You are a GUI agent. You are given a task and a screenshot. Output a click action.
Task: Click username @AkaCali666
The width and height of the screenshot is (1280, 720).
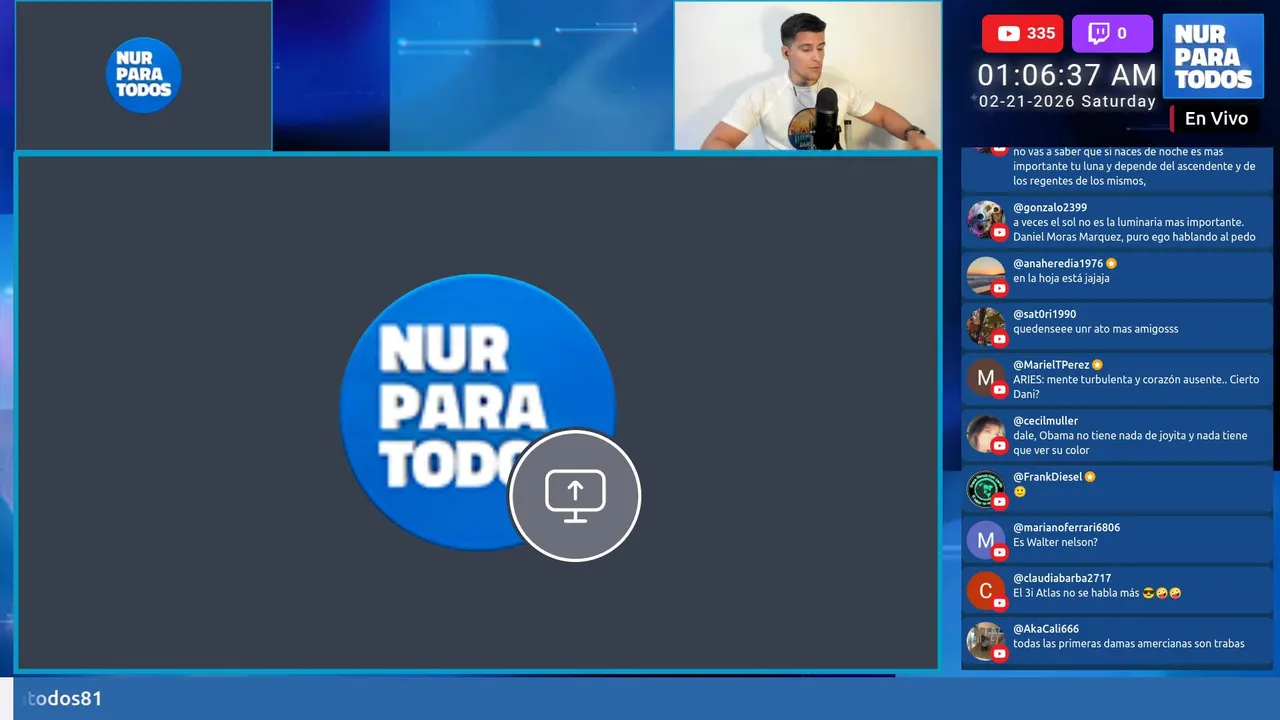[1046, 629]
